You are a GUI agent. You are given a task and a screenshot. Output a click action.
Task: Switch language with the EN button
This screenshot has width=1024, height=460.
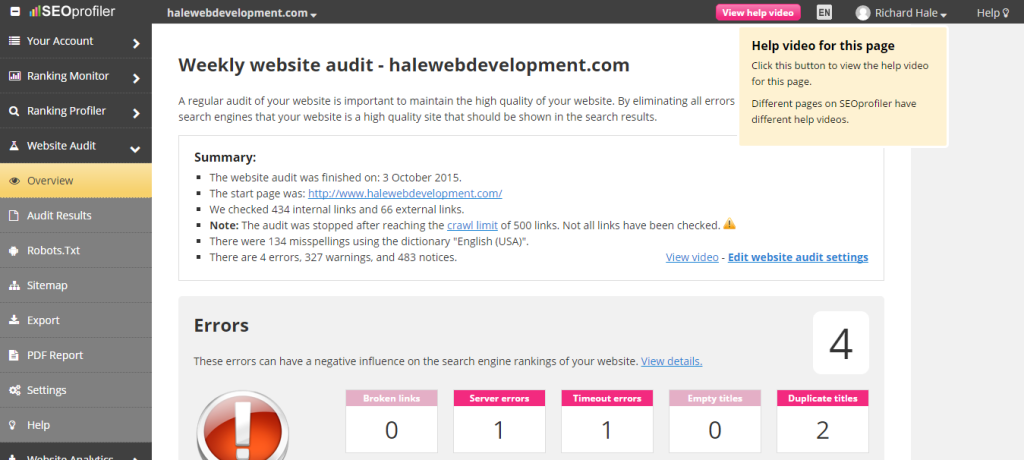pos(824,13)
